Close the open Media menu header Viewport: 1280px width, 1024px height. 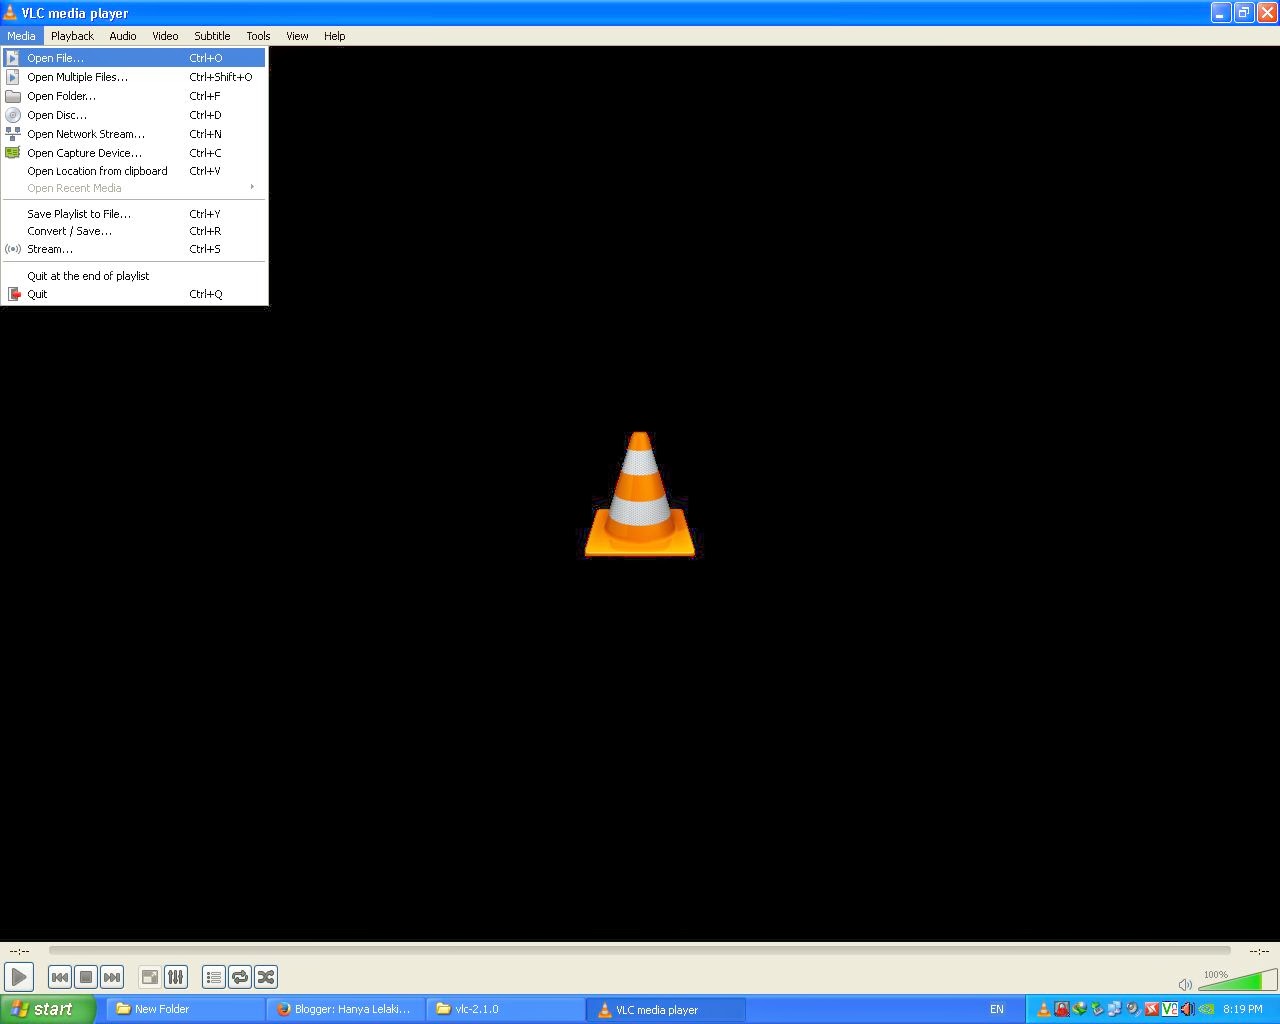[21, 36]
